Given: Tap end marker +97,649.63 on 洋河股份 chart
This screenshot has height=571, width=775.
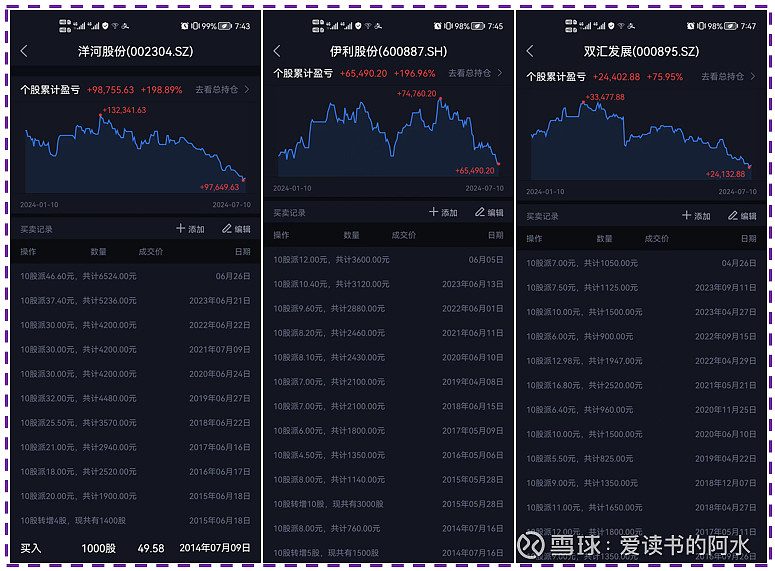Looking at the screenshot, I should tap(244, 180).
